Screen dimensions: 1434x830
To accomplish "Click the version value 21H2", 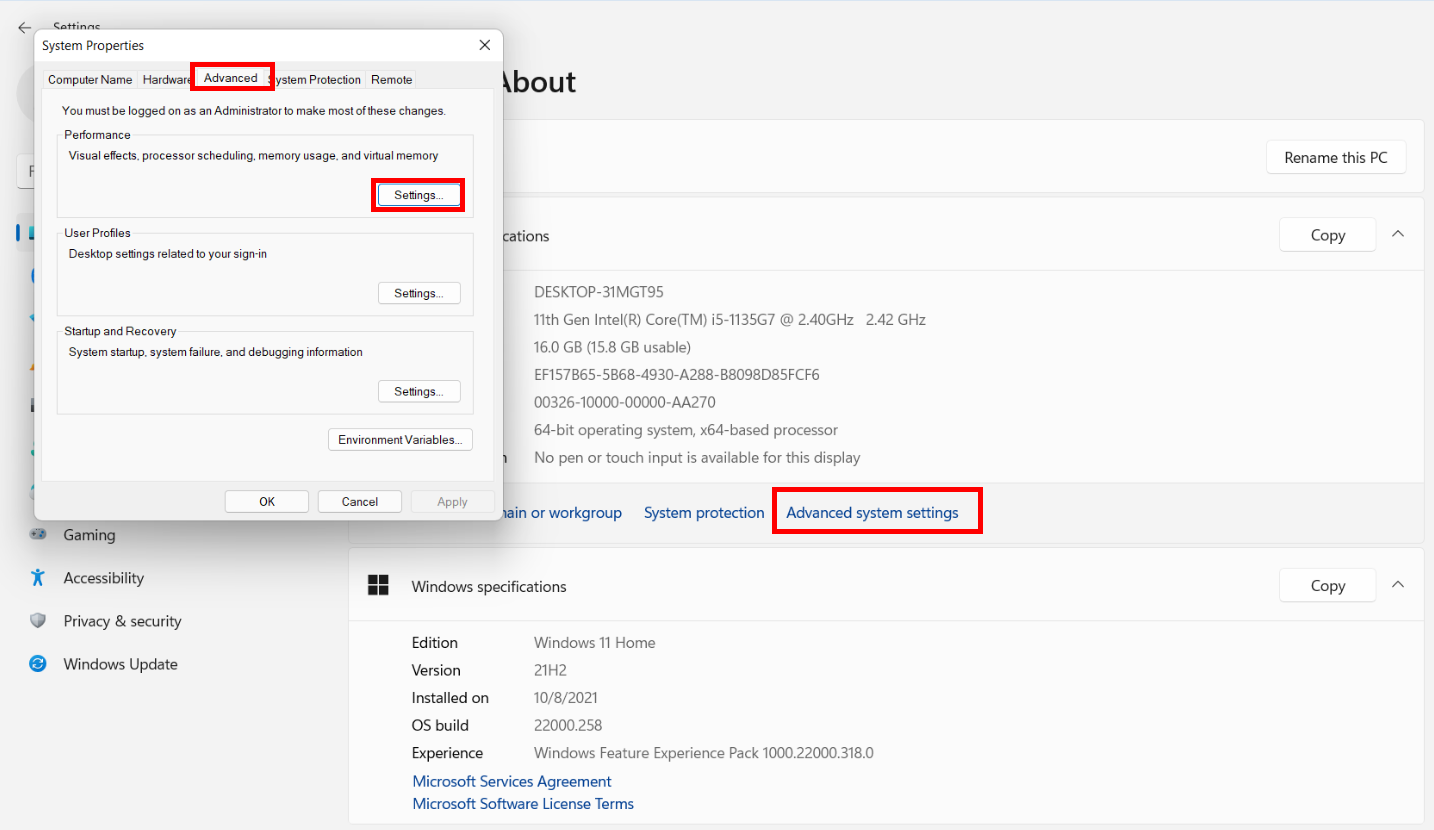I will point(551,670).
